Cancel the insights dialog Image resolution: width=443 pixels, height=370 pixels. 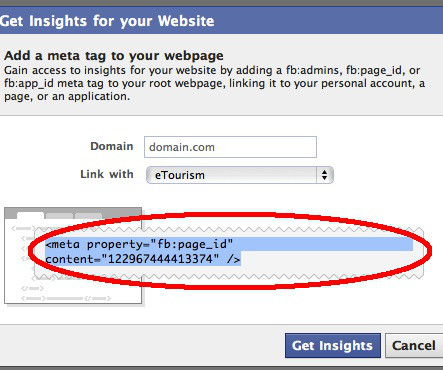414,345
